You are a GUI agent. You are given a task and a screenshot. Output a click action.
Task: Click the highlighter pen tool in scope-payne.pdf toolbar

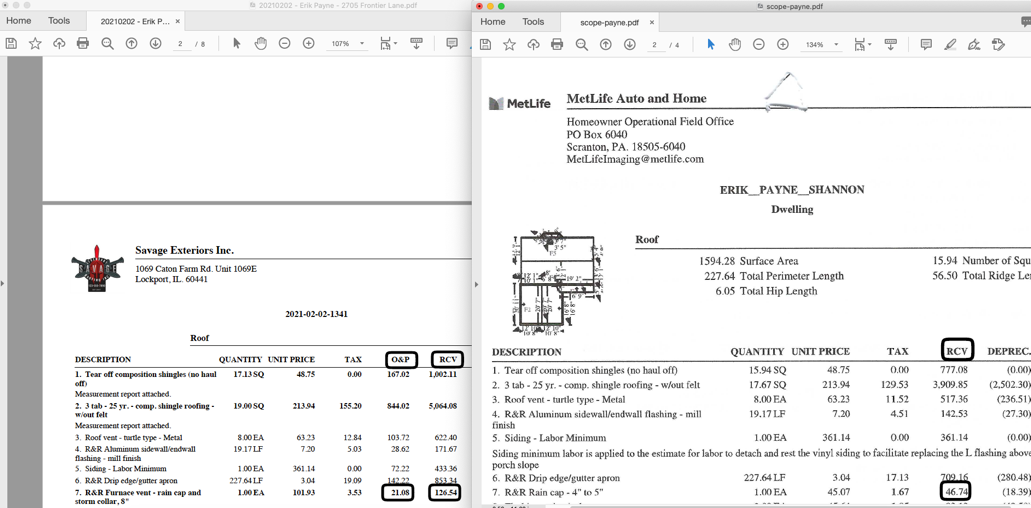coord(950,44)
